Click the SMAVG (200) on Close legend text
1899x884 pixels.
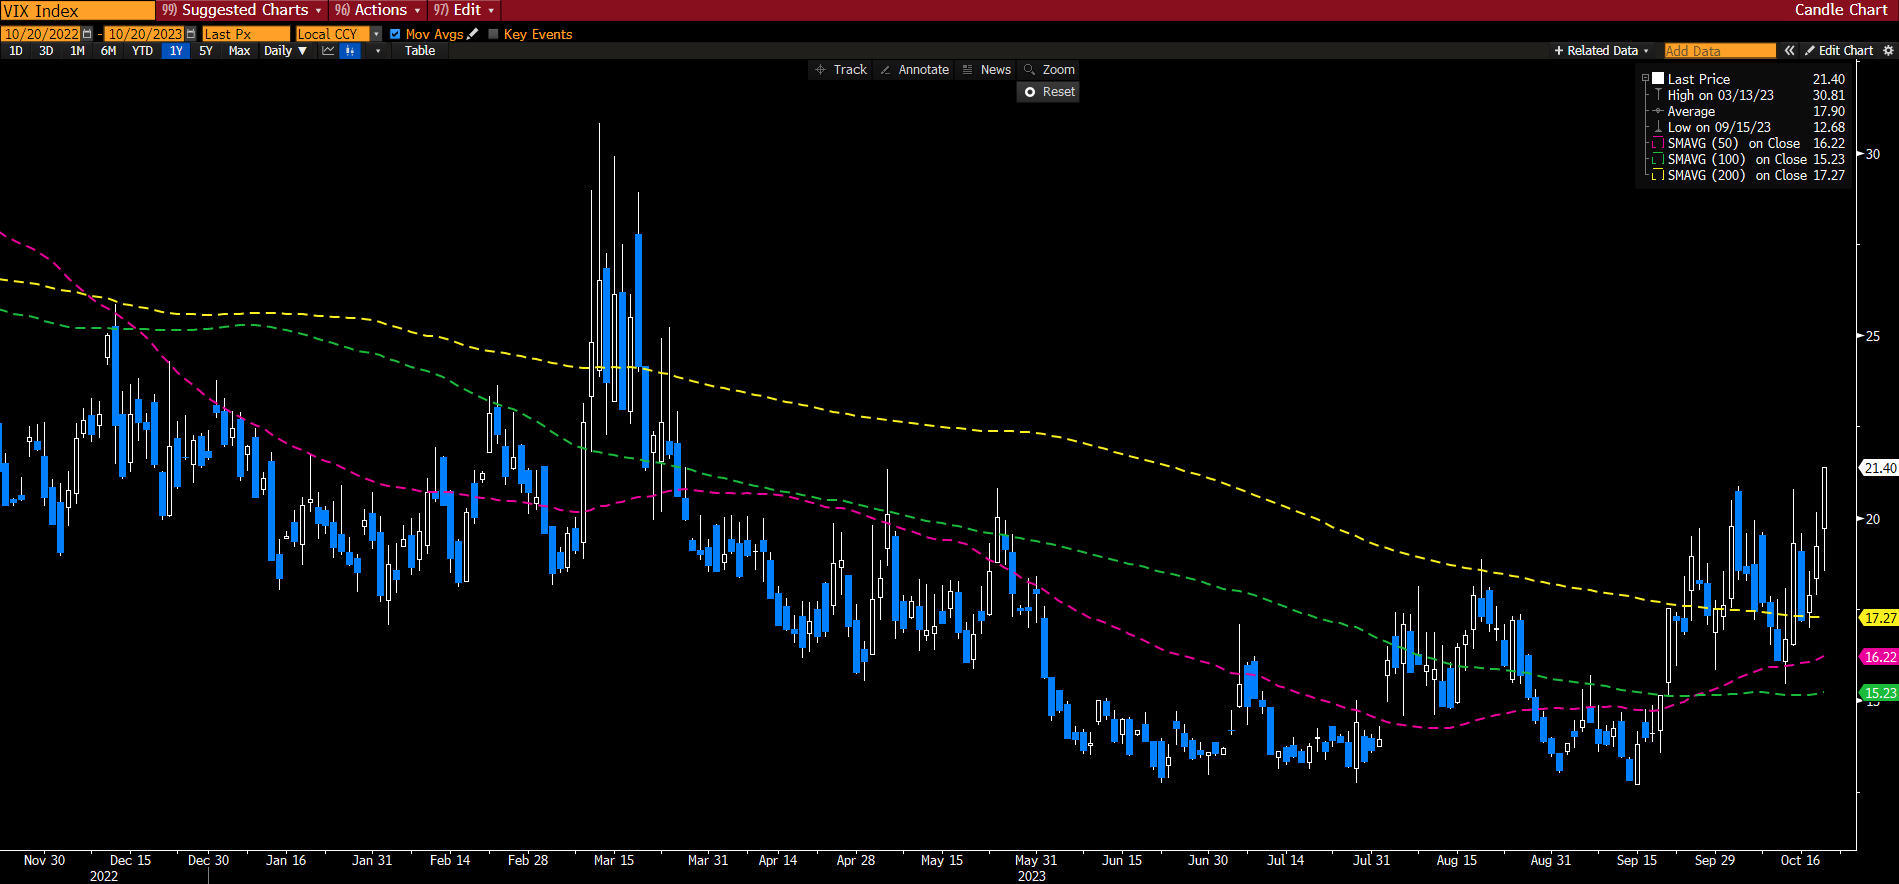tap(1737, 175)
